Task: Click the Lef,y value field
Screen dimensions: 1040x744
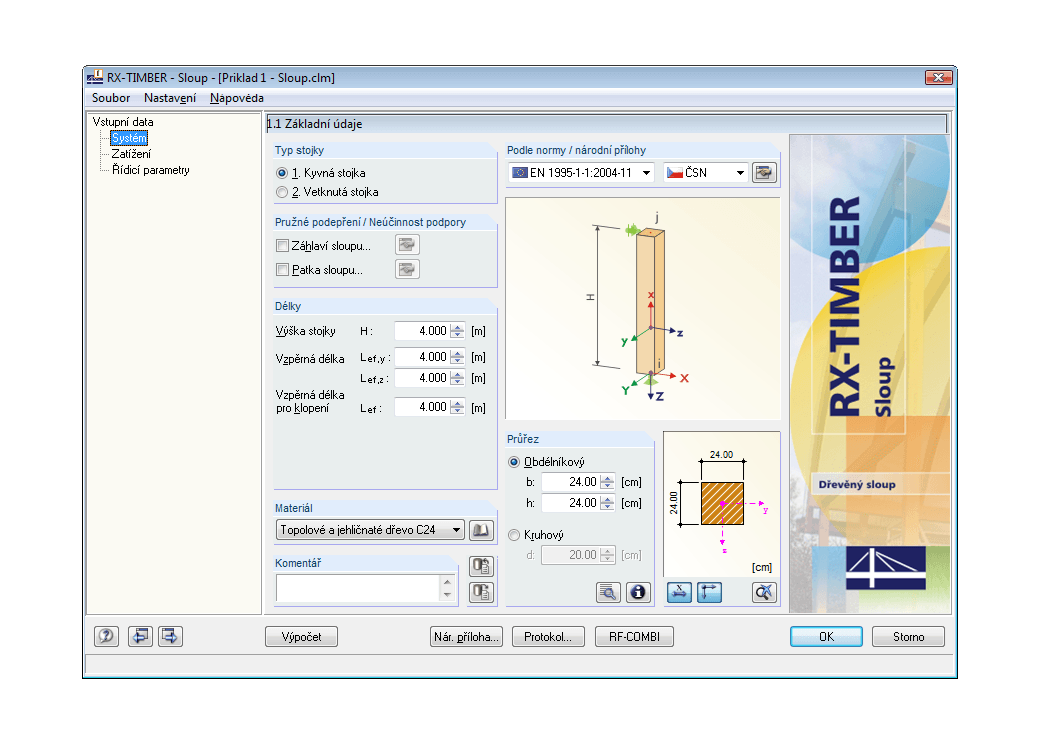Action: coord(422,357)
